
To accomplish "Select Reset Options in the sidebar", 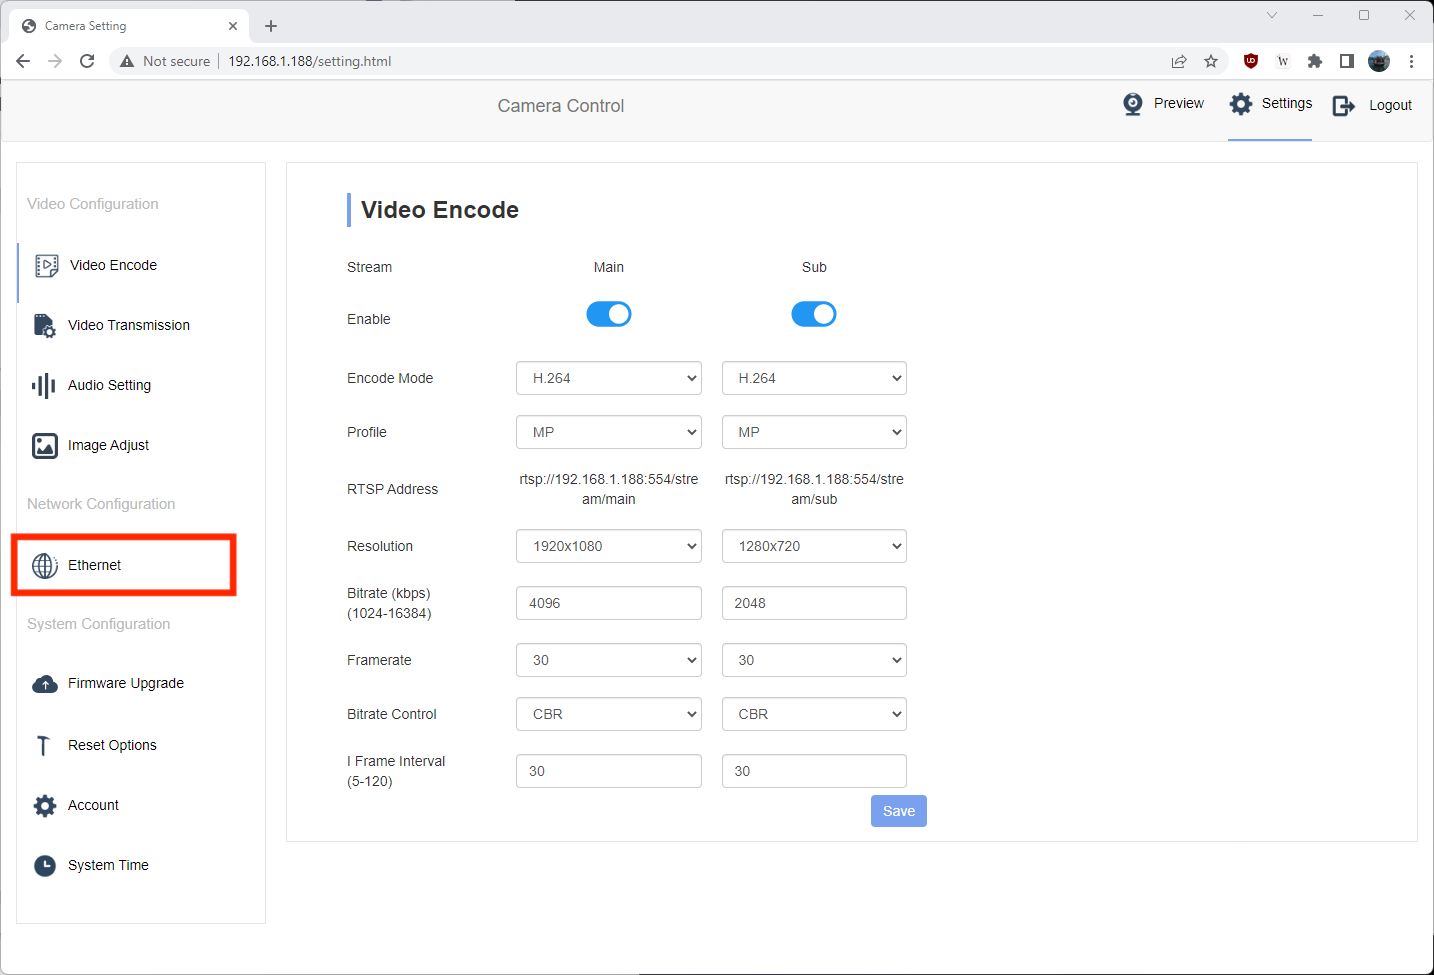I will [x=112, y=746].
